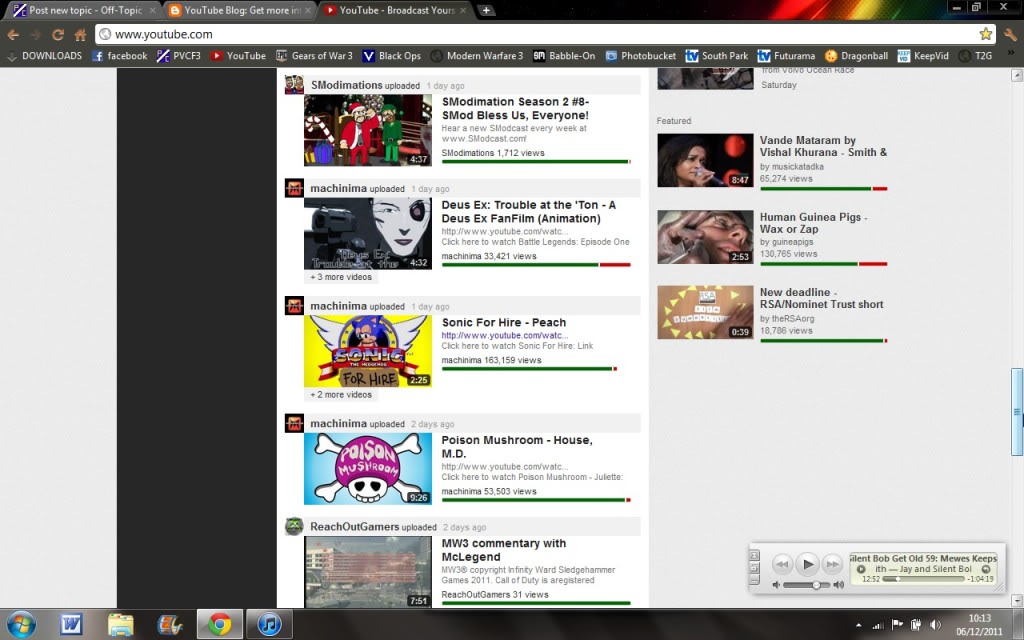Viewport: 1024px width, 640px height.
Task: Open the Deus Ex FanFilm video thumbnail
Action: pyautogui.click(x=368, y=234)
